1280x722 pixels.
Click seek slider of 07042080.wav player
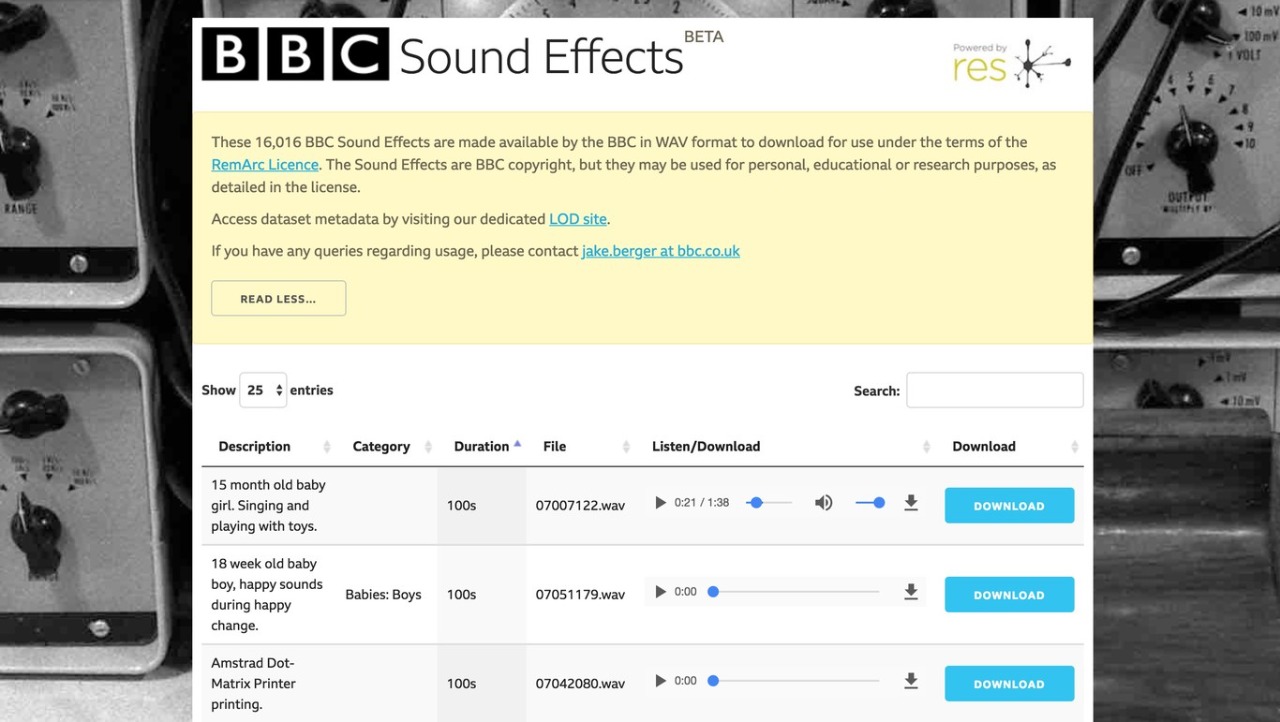[795, 681]
